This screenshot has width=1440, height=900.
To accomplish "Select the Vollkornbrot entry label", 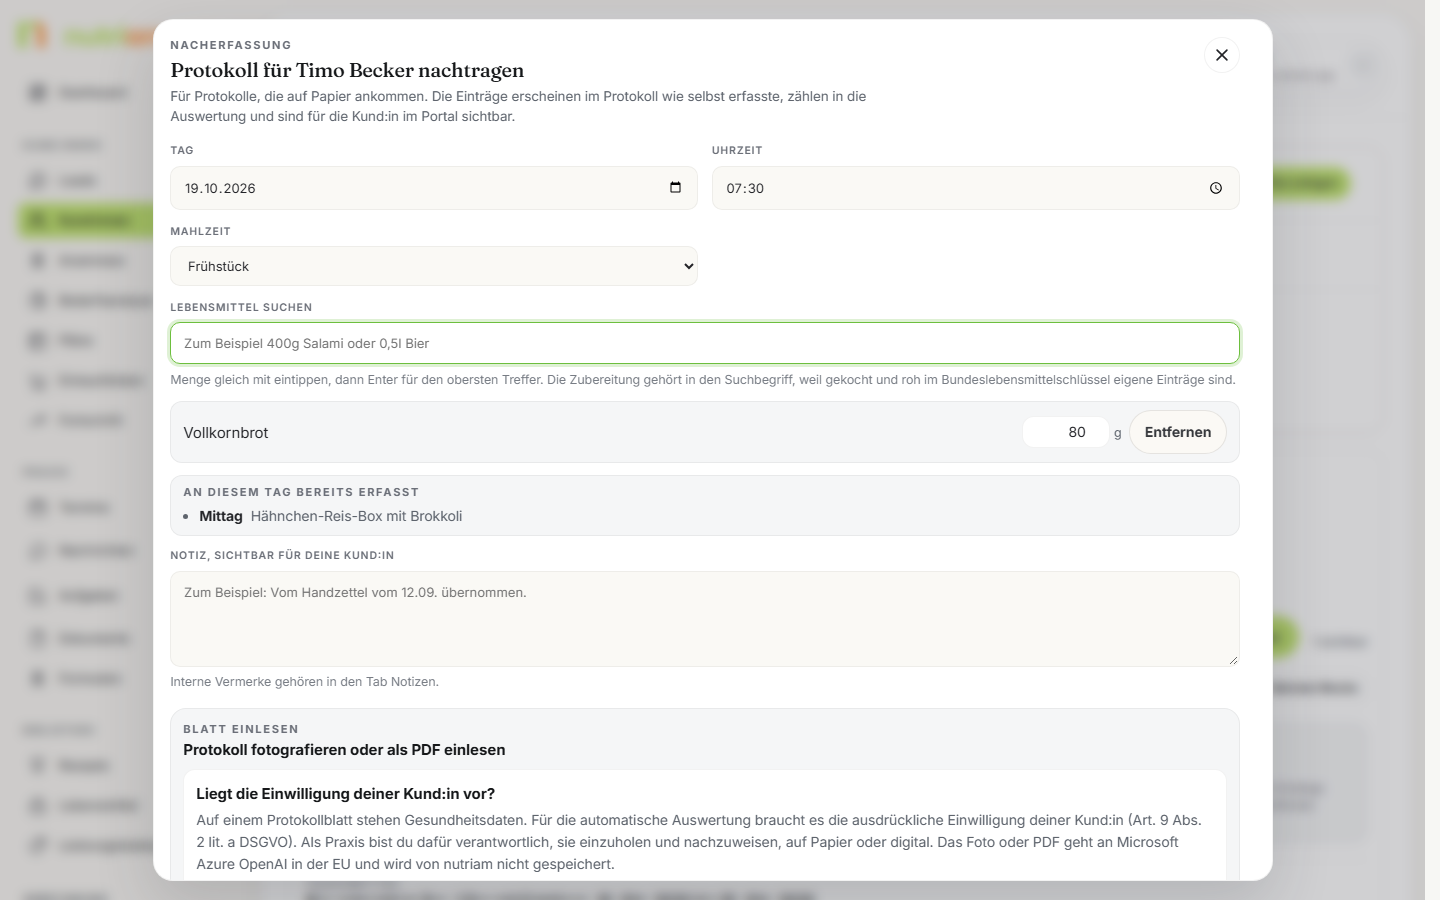I will (x=226, y=433).
